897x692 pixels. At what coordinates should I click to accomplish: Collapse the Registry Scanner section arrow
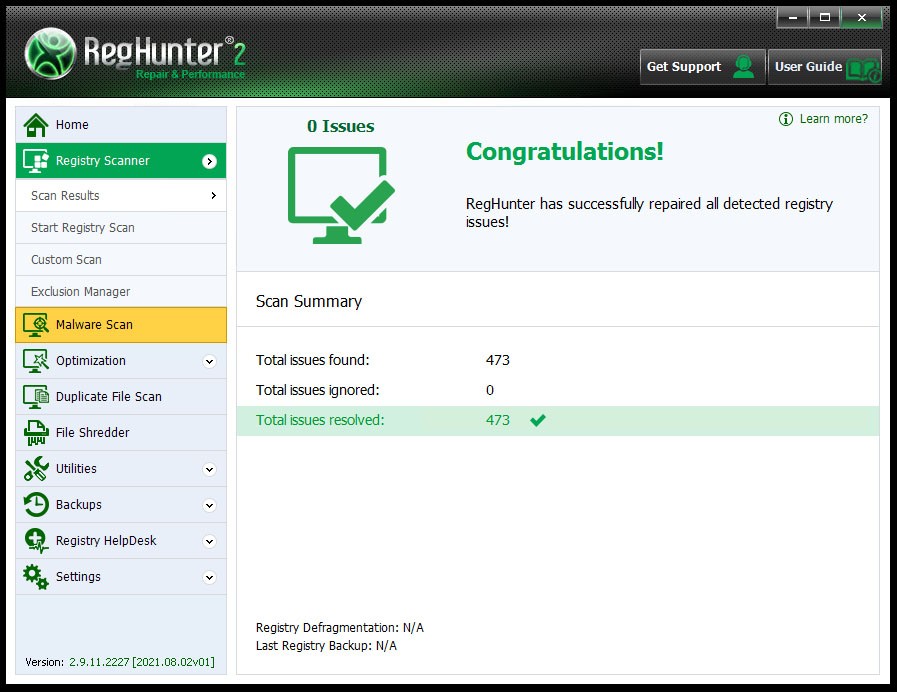(209, 161)
